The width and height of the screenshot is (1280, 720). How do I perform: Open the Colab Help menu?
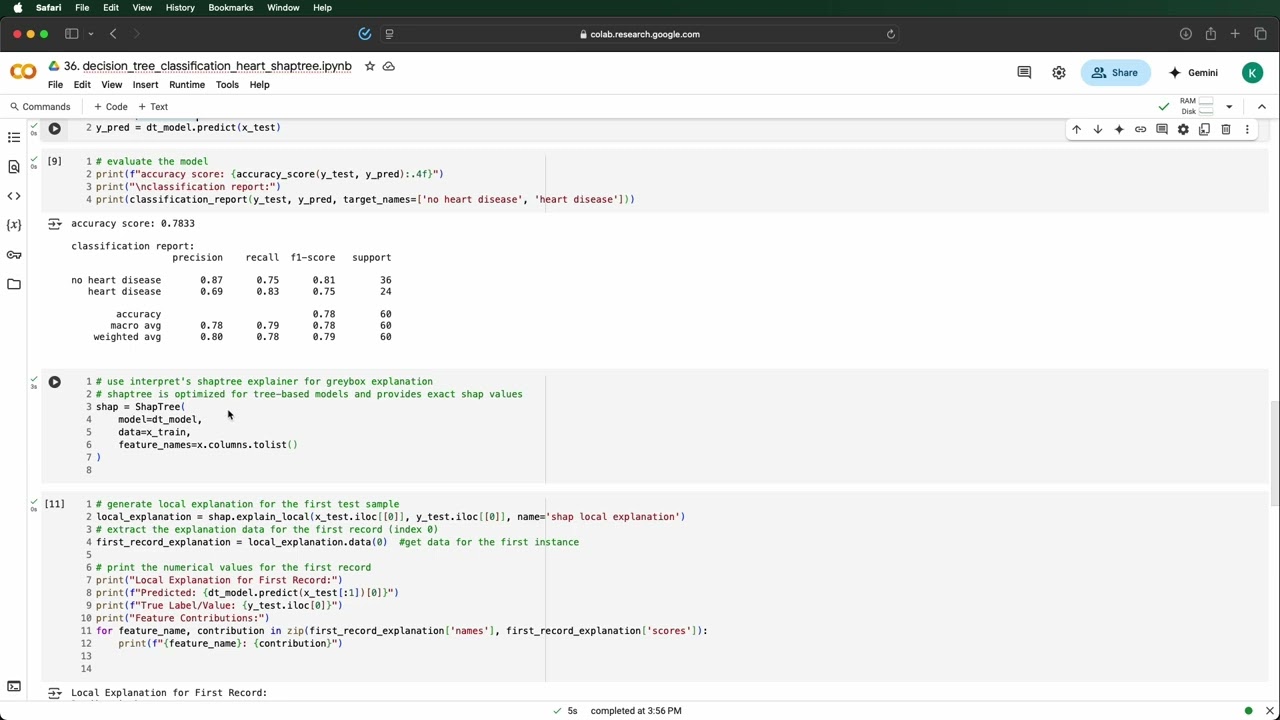(x=259, y=84)
